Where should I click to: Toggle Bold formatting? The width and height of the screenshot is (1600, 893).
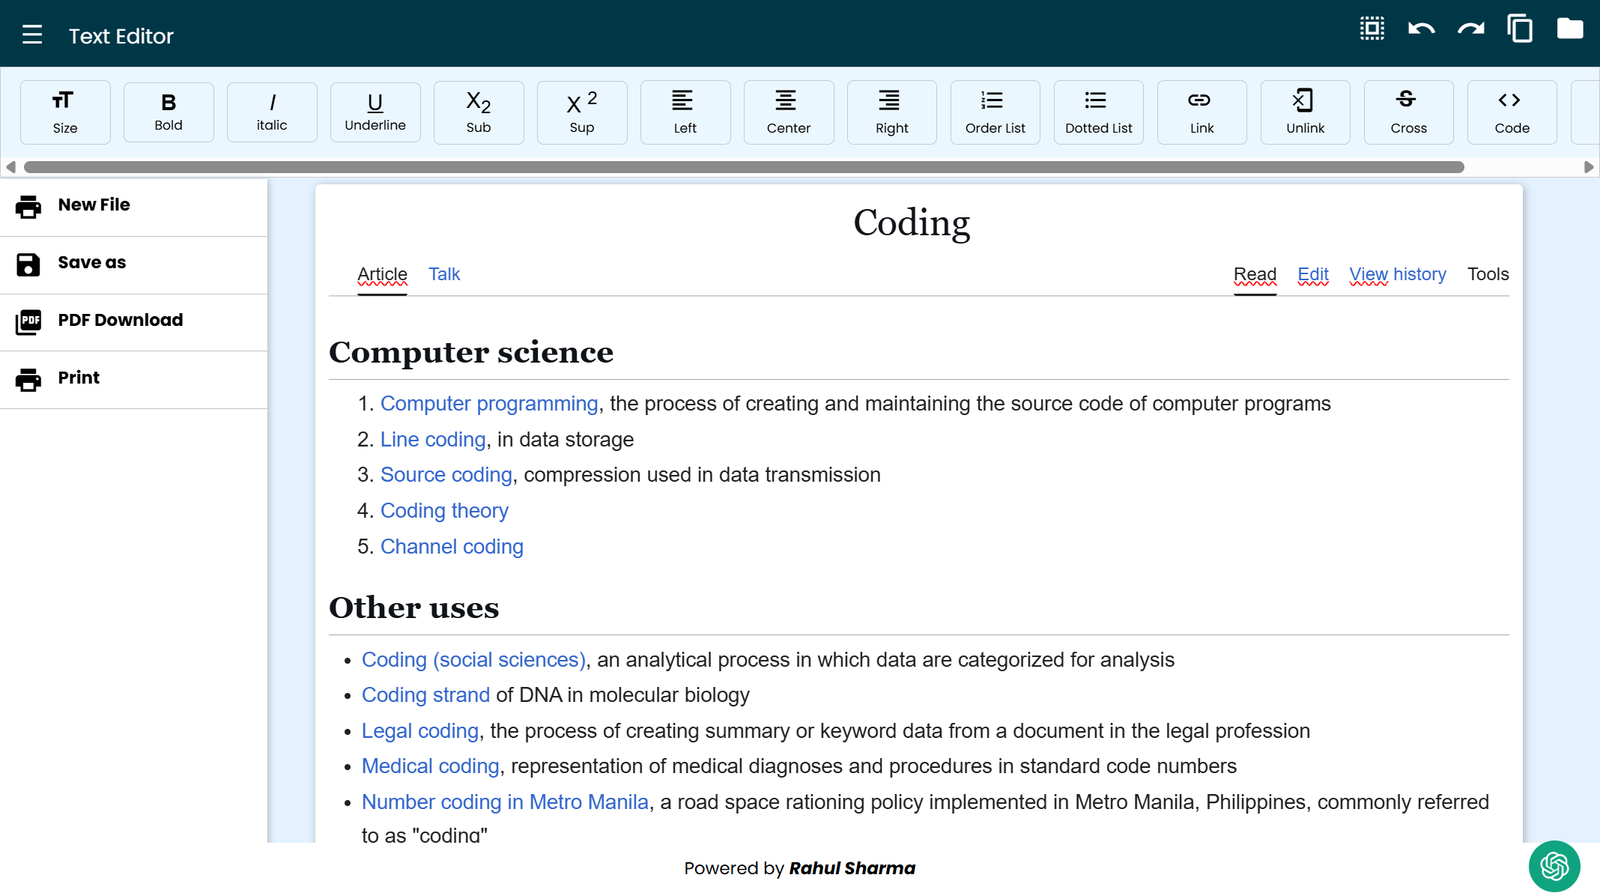(x=168, y=112)
